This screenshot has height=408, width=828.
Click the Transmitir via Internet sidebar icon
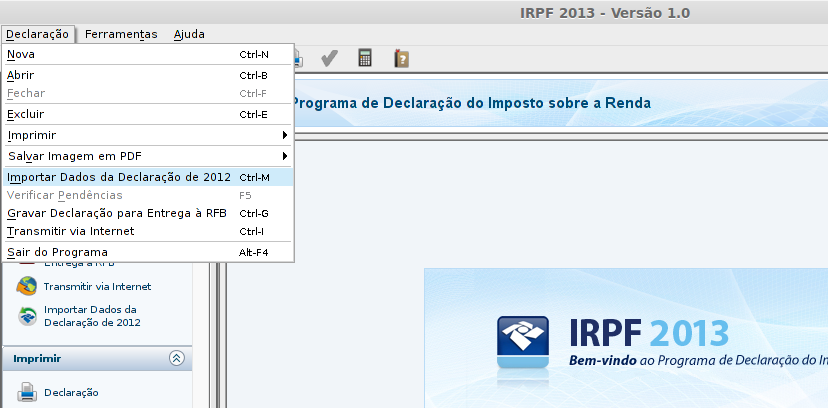(26, 287)
